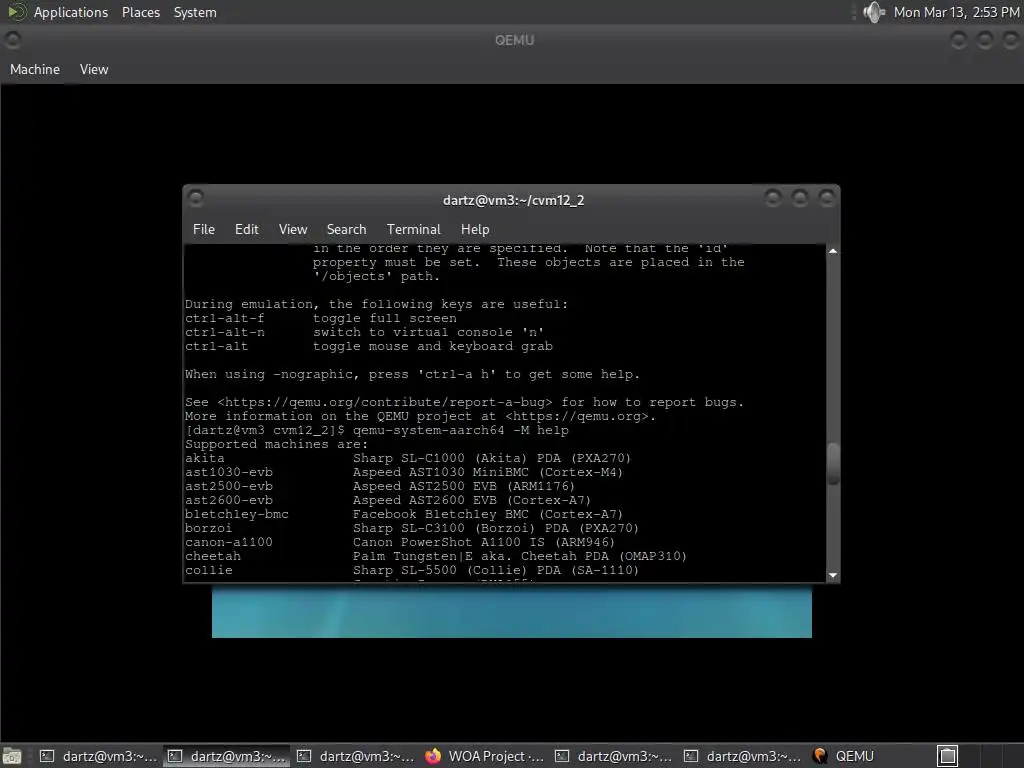Image resolution: width=1024 pixels, height=768 pixels.
Task: Click the QEMU icon in bottom taskbar
Action: pos(820,756)
